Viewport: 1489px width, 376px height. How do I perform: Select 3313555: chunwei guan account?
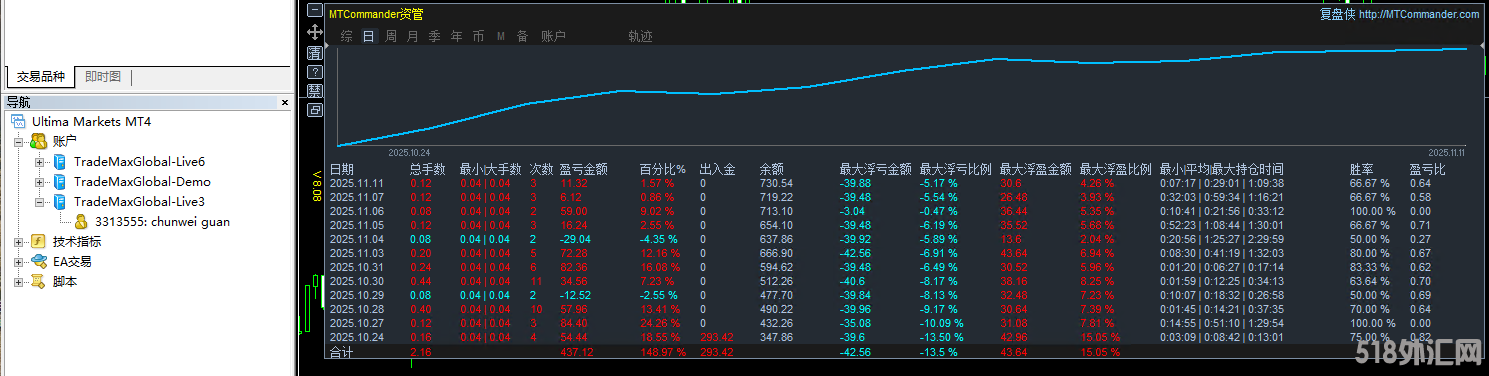[162, 222]
